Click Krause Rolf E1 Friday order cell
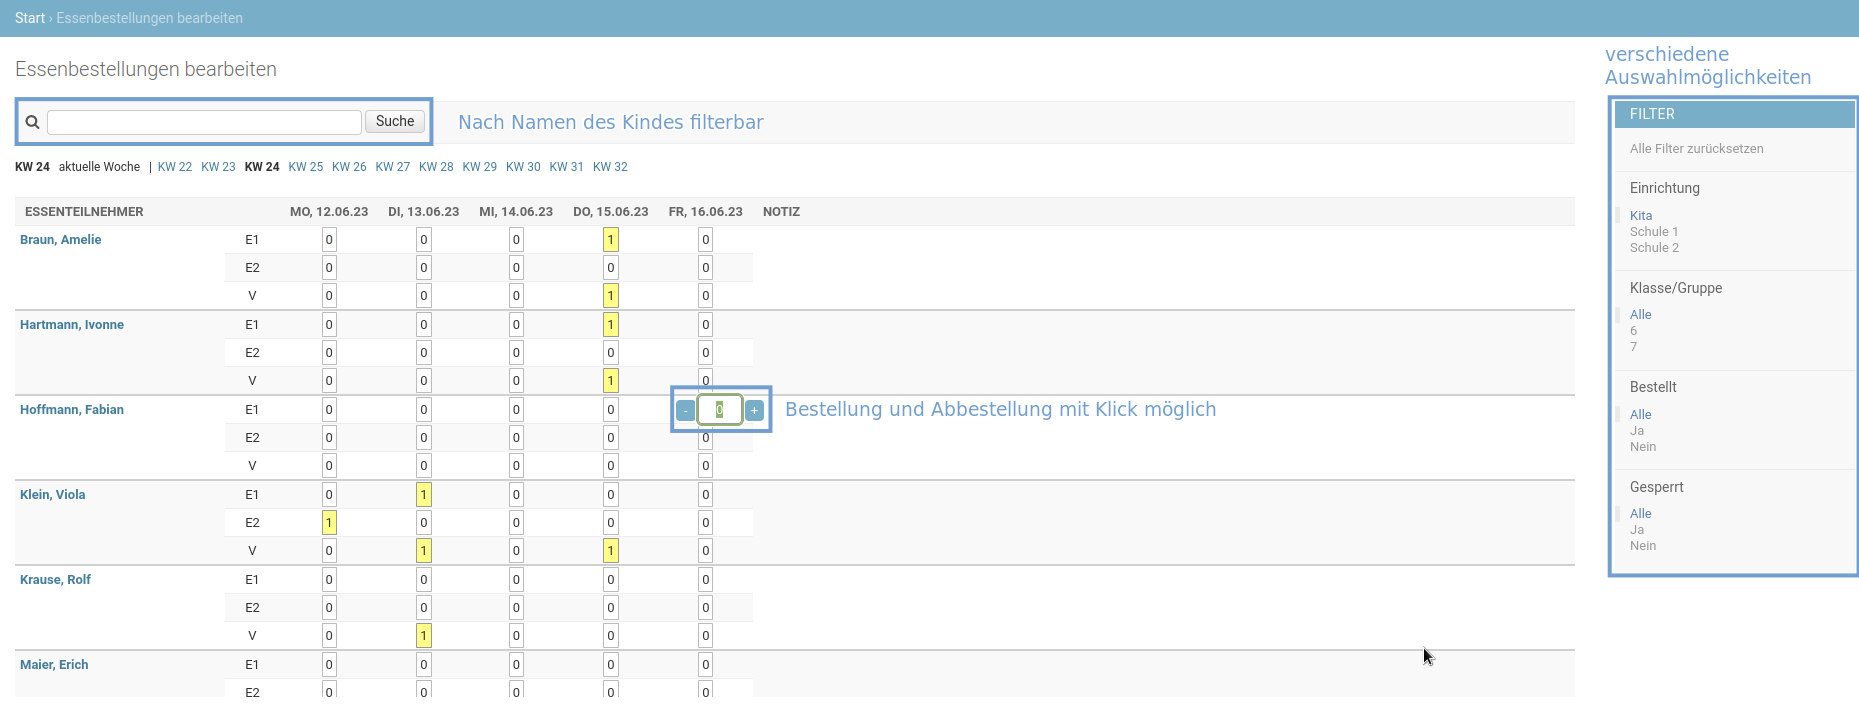 click(706, 580)
